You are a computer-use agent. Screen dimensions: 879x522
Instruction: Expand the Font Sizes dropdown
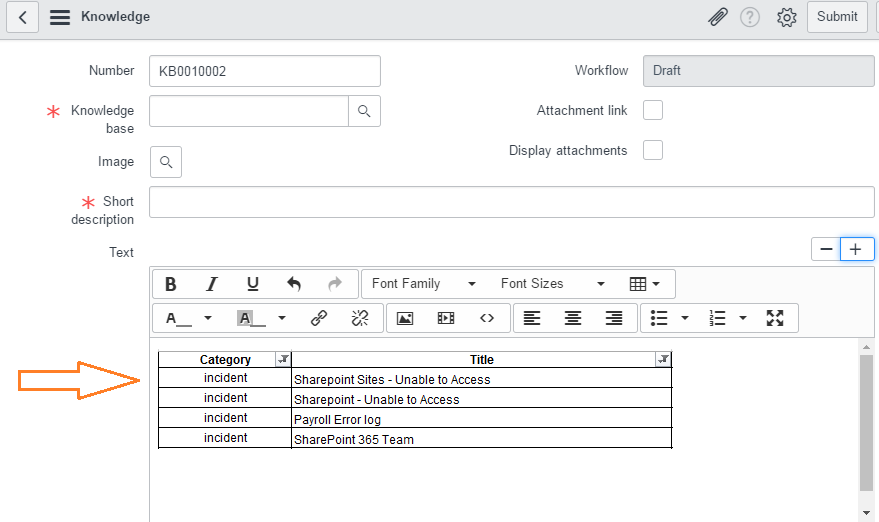point(553,284)
